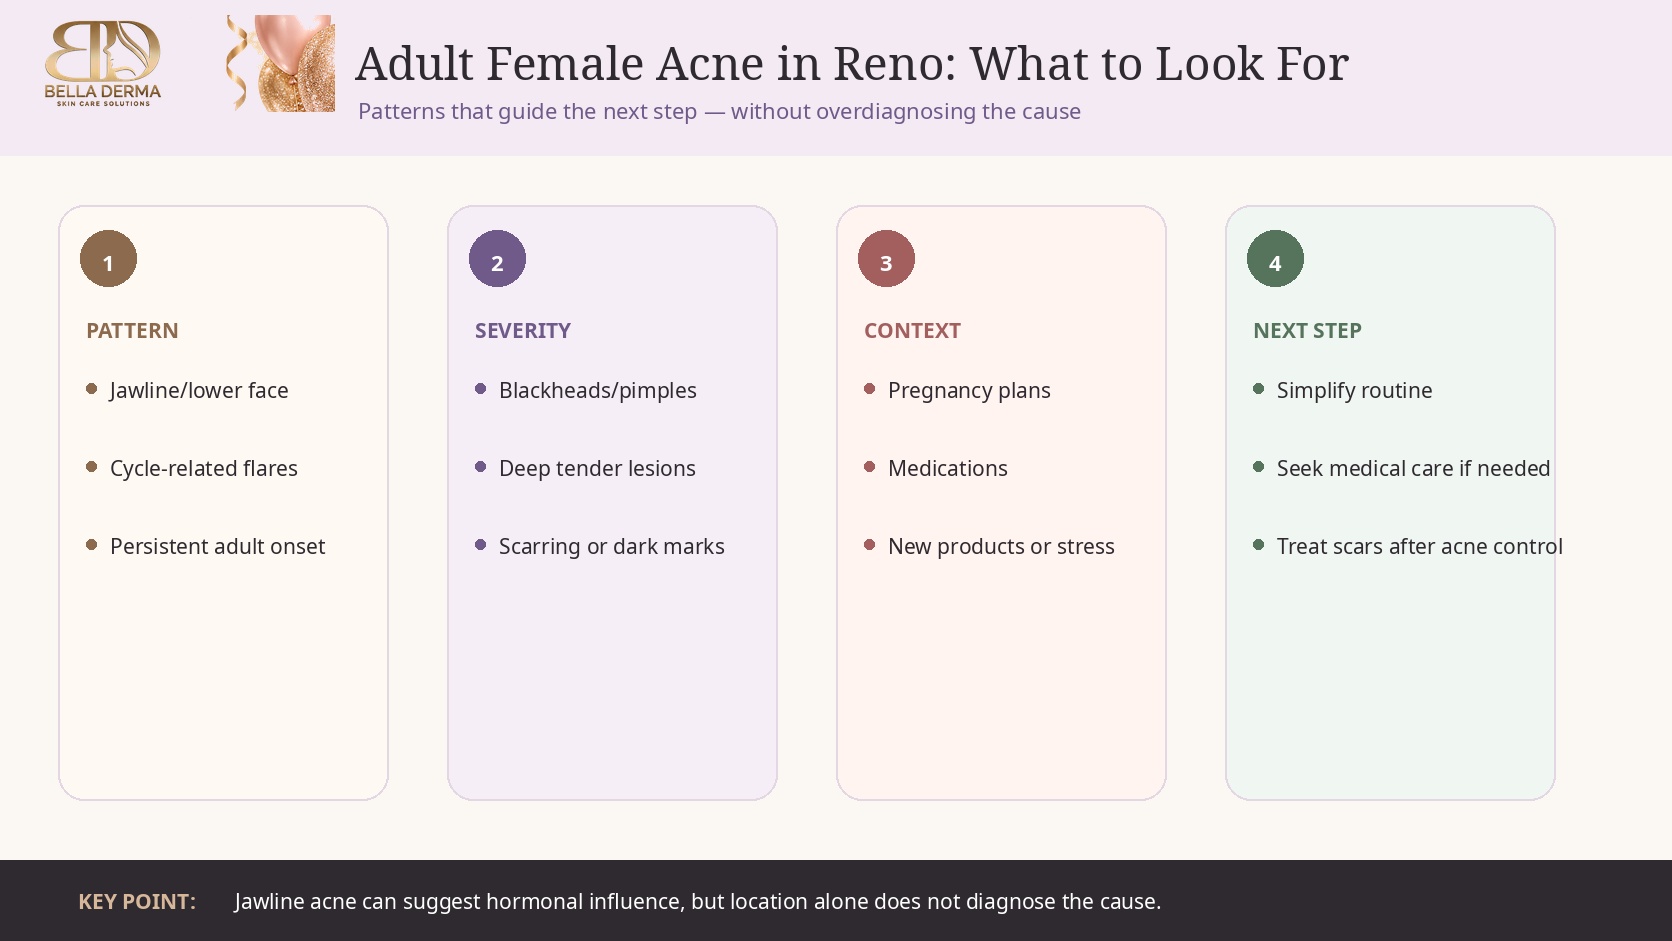Click the red number 3 circle

(886, 259)
